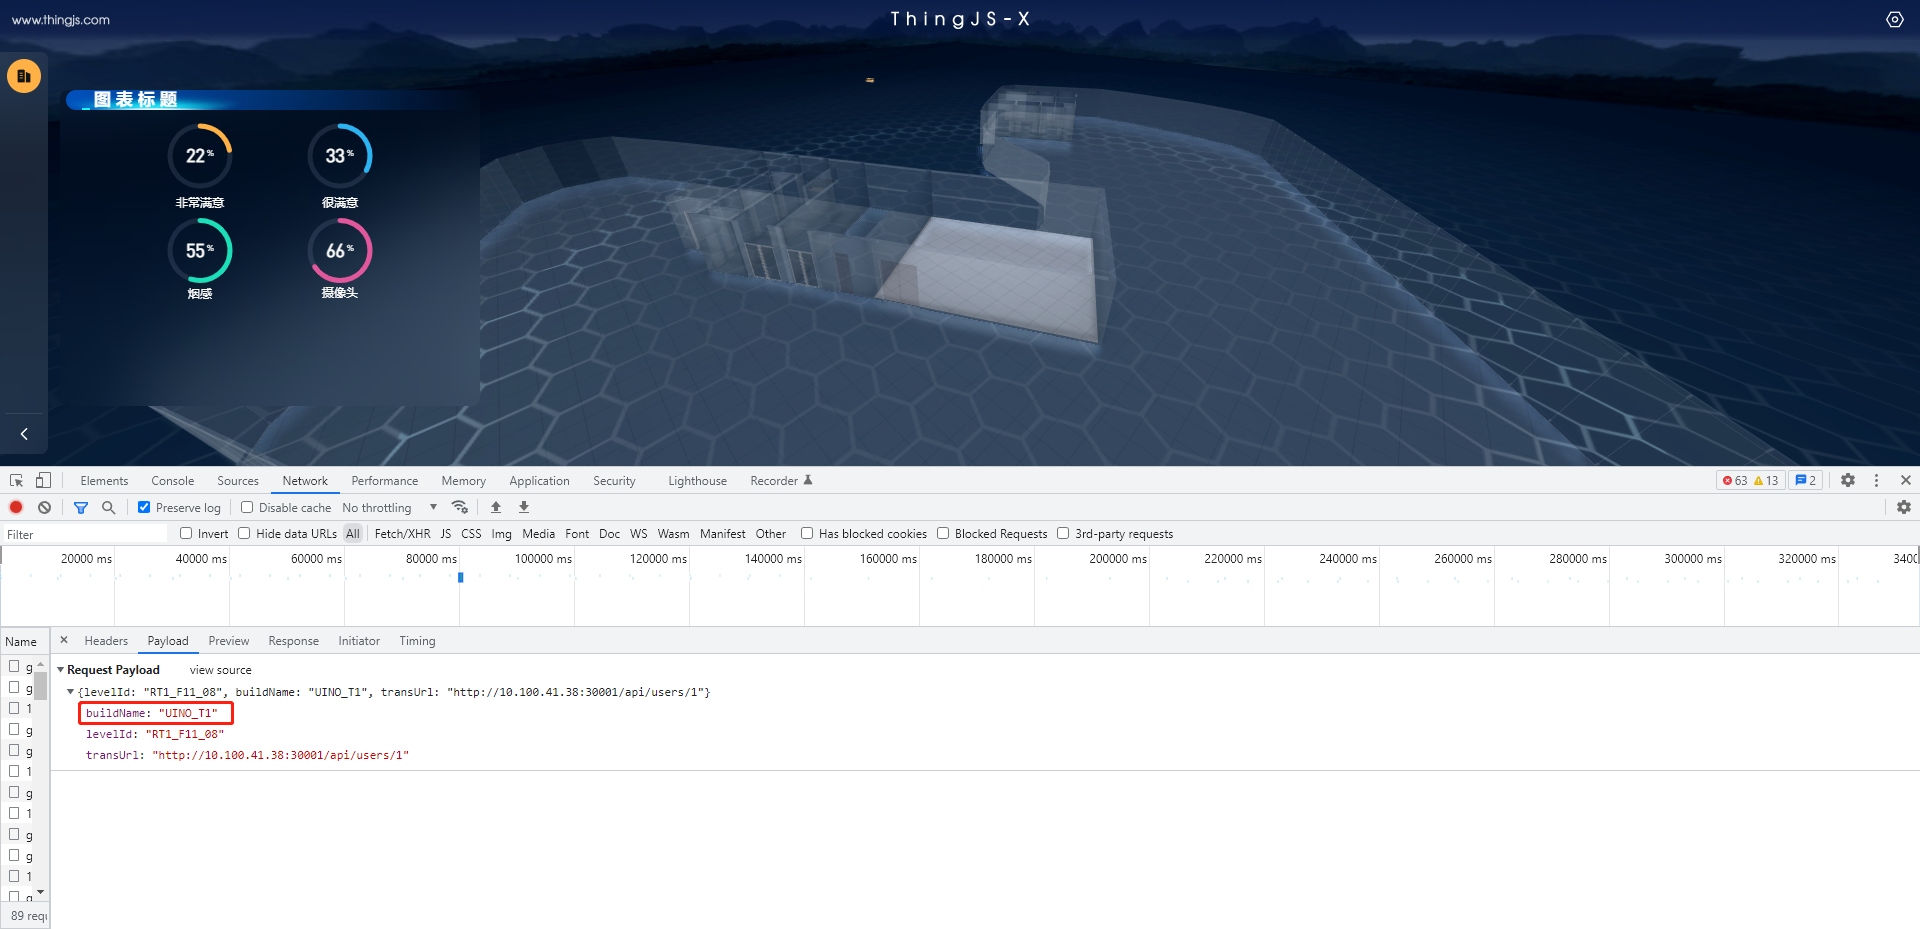The image size is (1920, 929).
Task: Filter requests by Fetch/XHR type
Action: [402, 534]
